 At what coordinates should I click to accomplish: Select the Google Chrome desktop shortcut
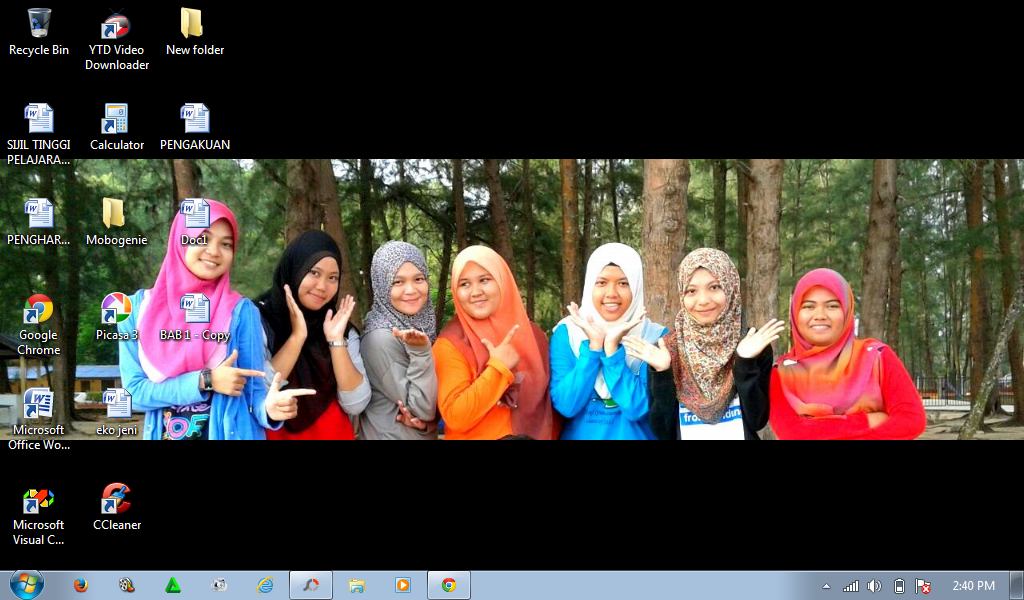(39, 324)
